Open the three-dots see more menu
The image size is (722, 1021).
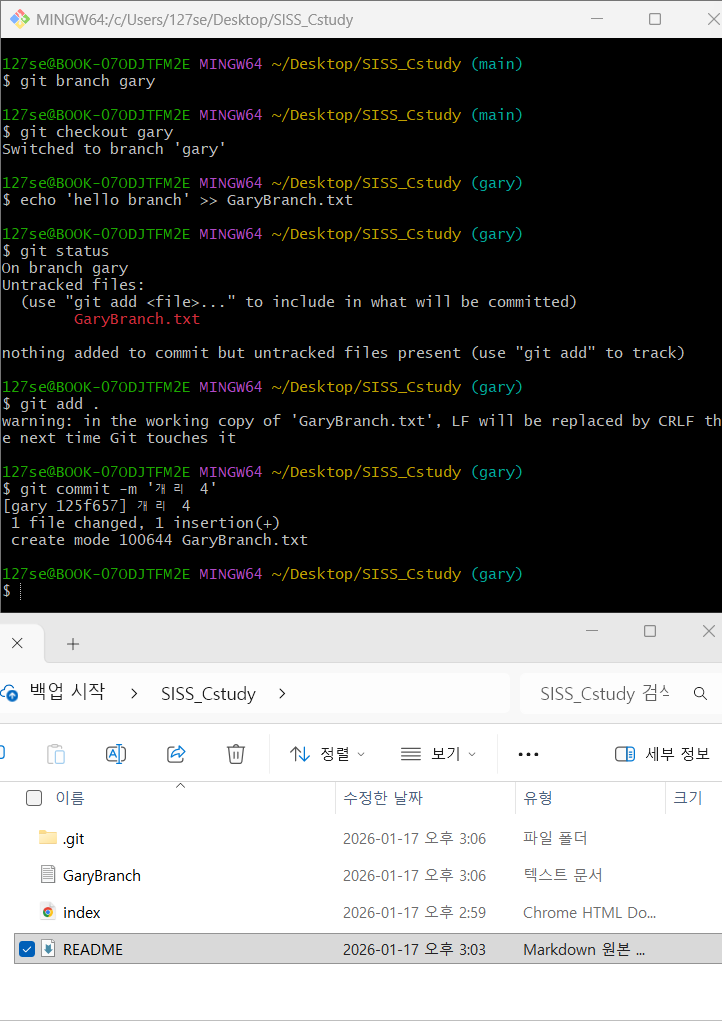529,754
